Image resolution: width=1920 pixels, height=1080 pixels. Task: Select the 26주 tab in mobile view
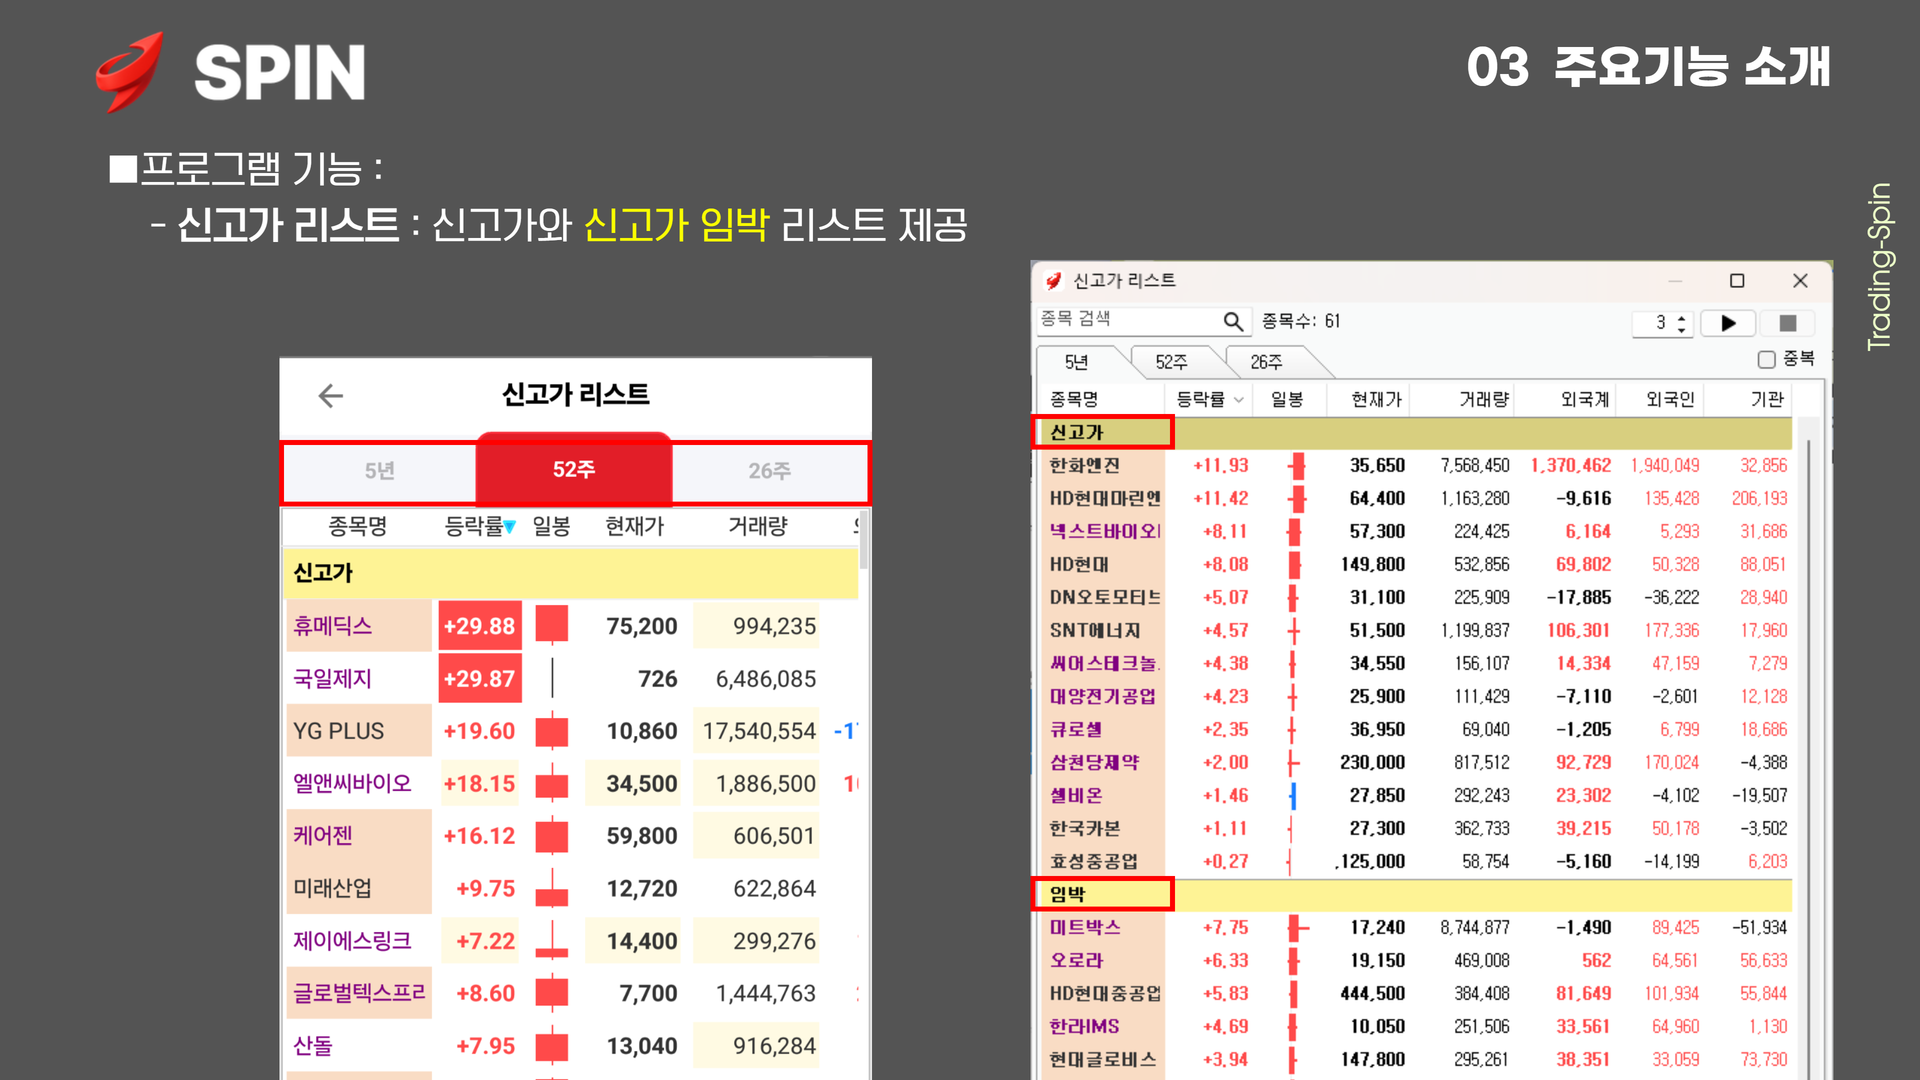click(769, 471)
